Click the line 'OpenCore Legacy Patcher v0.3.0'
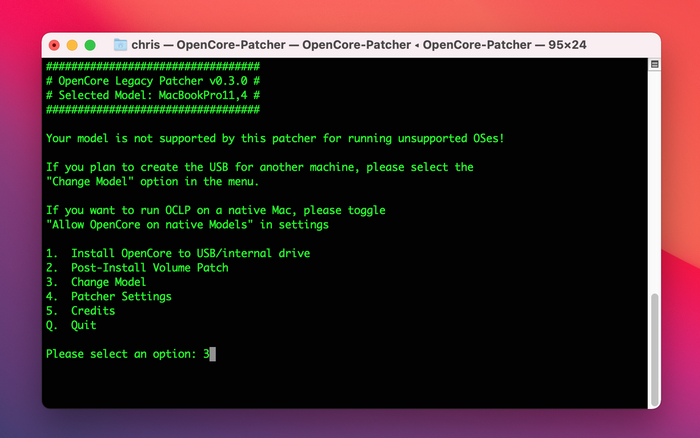The image size is (700, 438). (153, 81)
